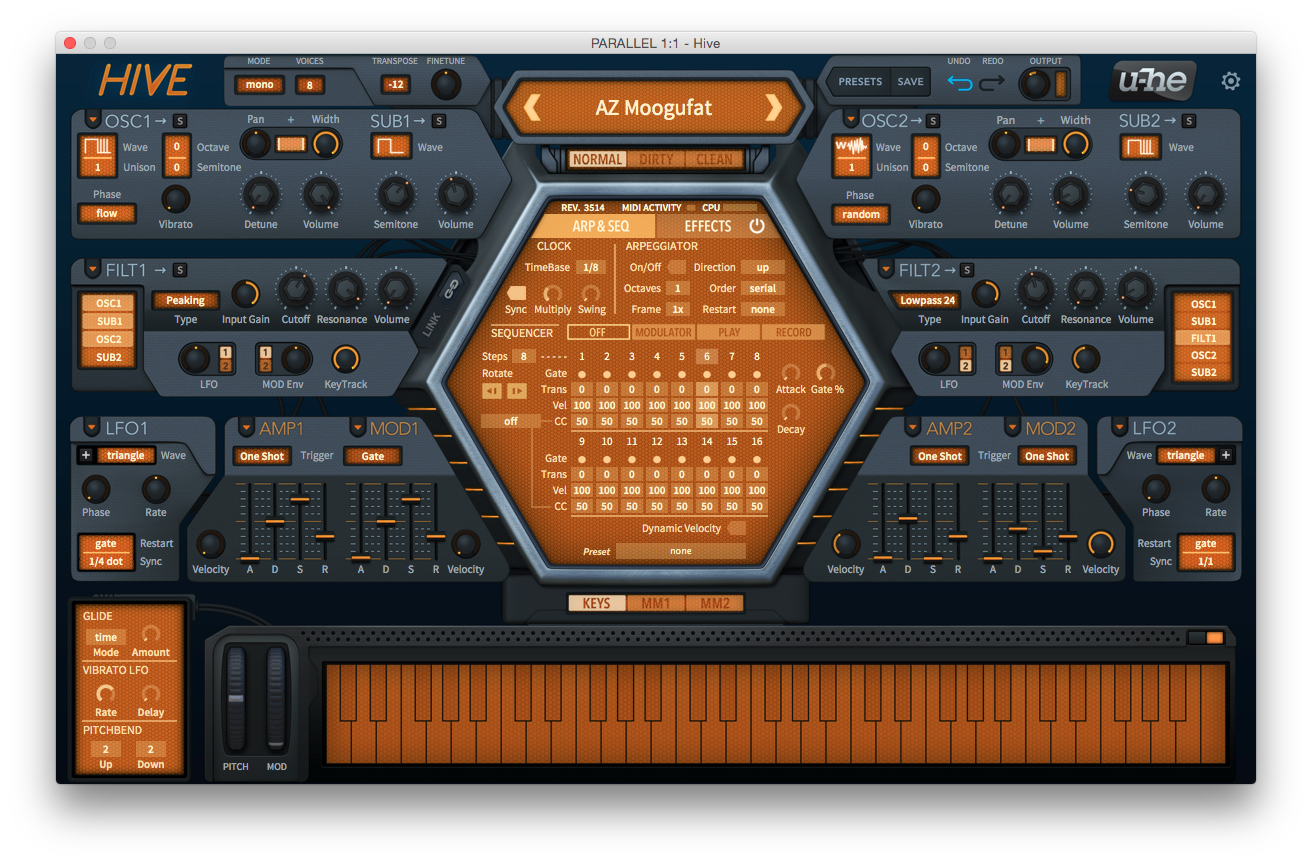Image resolution: width=1312 pixels, height=864 pixels.
Task: Toggle FILT1 input on FILT2
Action: tap(1203, 338)
